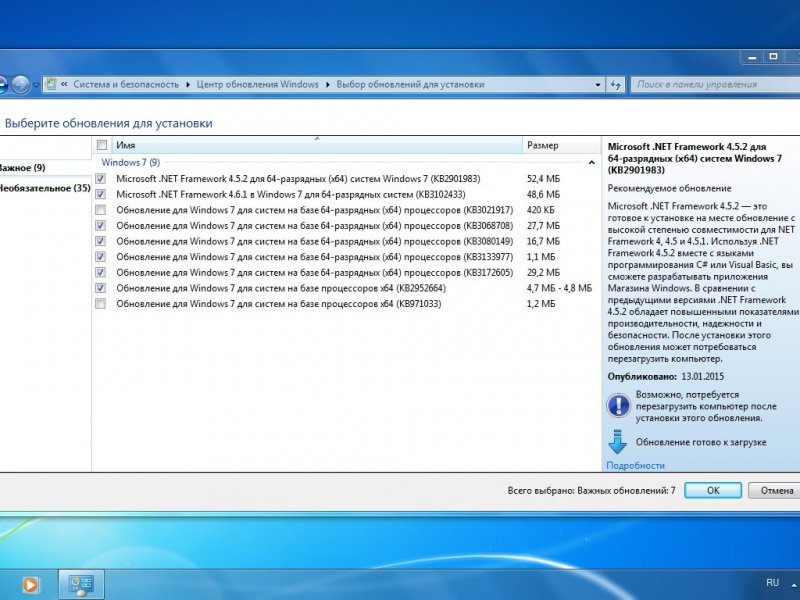Screen dimensions: 800x600
Task: Click the forward navigation arrow button
Action: 20,85
